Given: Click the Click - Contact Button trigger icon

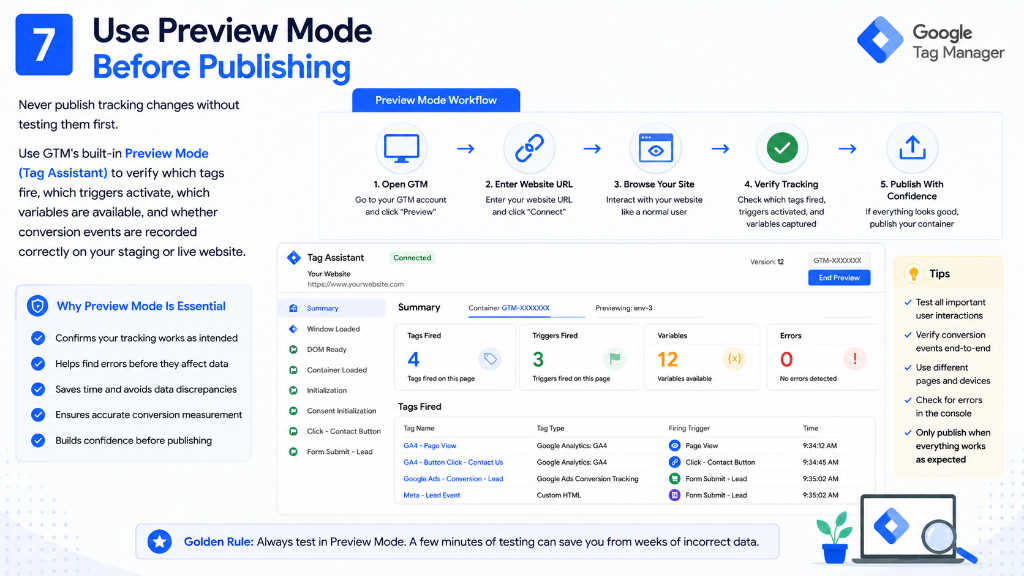Looking at the screenshot, I should (x=675, y=462).
